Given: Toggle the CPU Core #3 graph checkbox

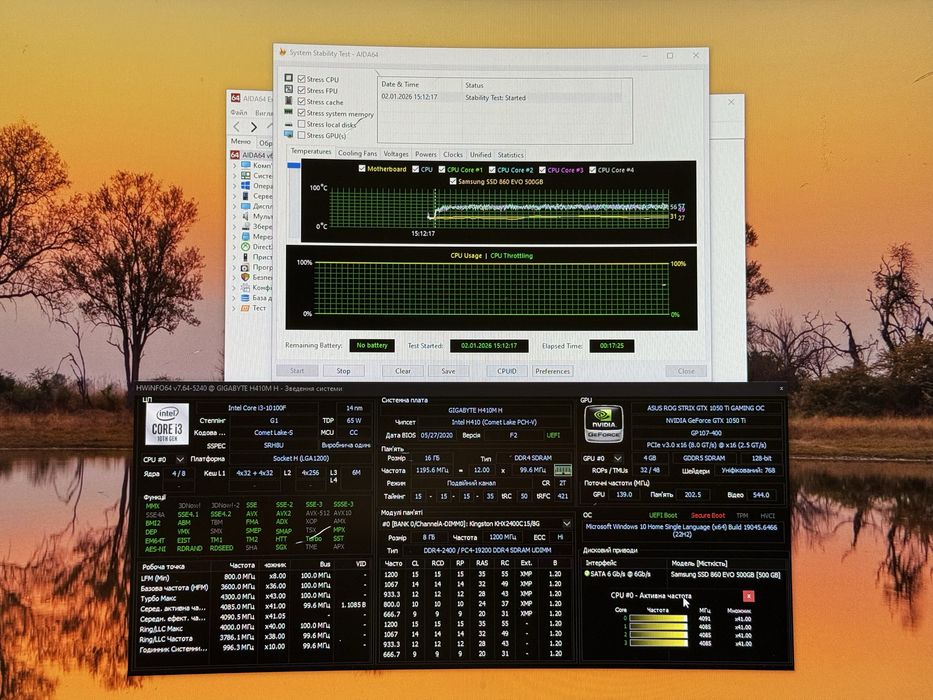Looking at the screenshot, I should click(542, 170).
